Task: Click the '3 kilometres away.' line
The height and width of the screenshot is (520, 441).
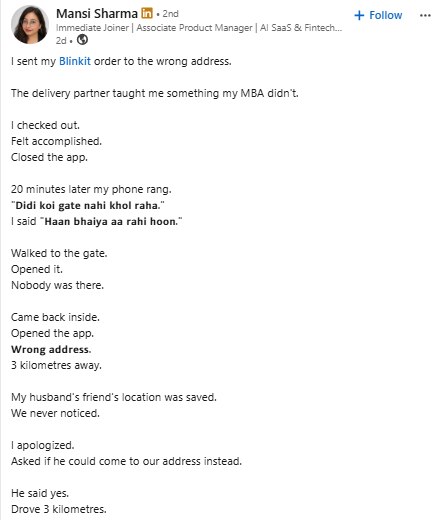Action: (x=56, y=365)
